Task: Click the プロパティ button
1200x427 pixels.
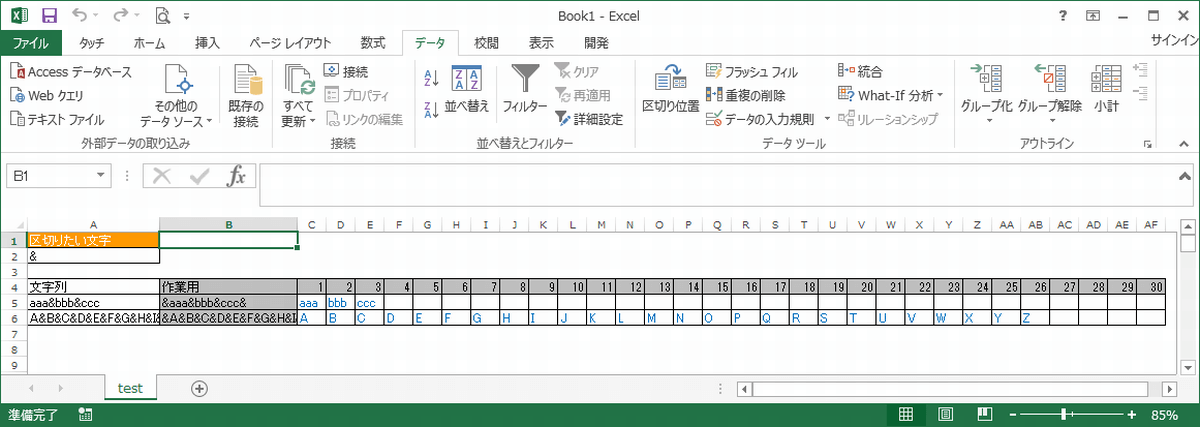Action: pyautogui.click(x=357, y=96)
